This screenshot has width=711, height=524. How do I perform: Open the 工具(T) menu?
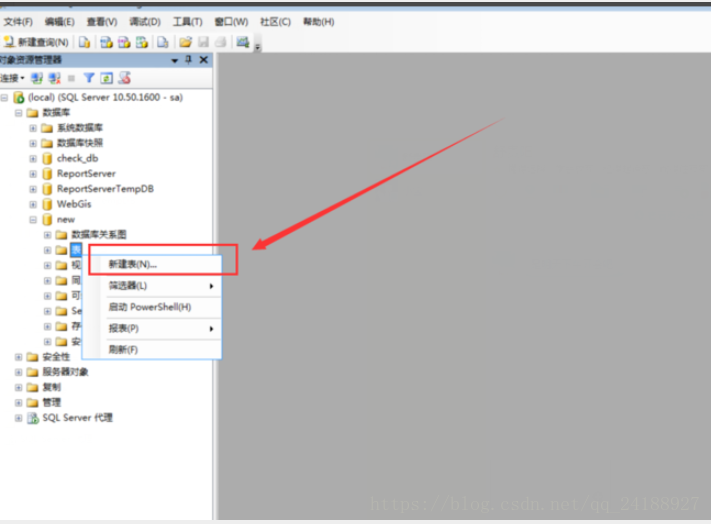click(187, 22)
